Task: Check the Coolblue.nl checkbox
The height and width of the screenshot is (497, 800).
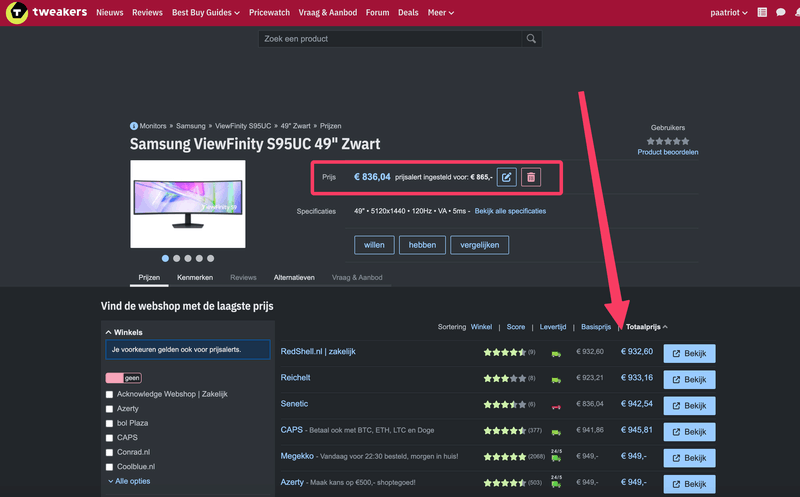Action: [x=109, y=467]
